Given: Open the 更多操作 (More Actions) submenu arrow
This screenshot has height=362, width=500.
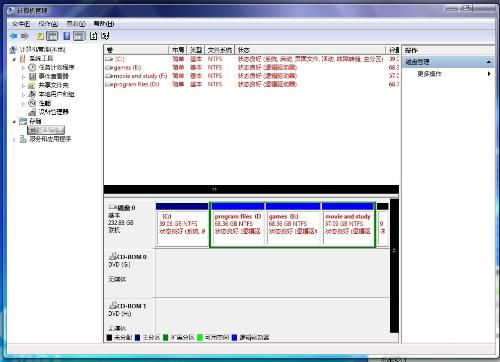Looking at the screenshot, I should [x=489, y=74].
